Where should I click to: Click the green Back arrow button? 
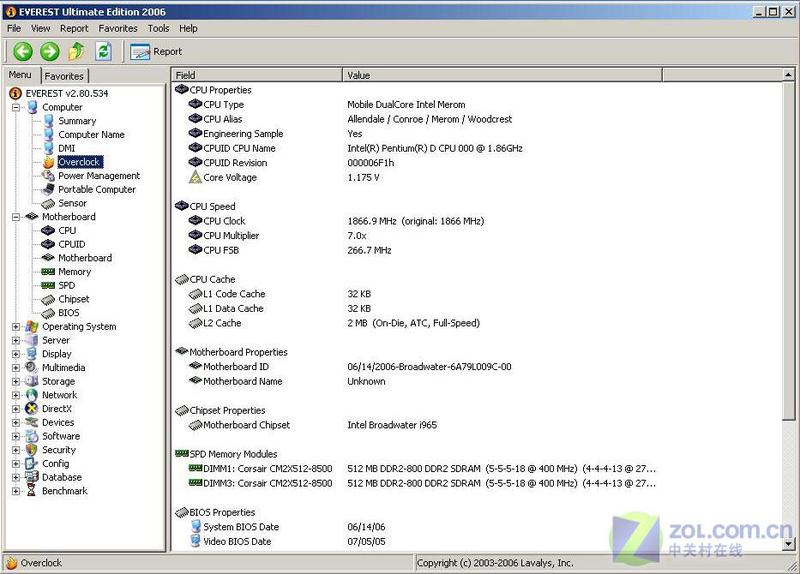coord(22,52)
